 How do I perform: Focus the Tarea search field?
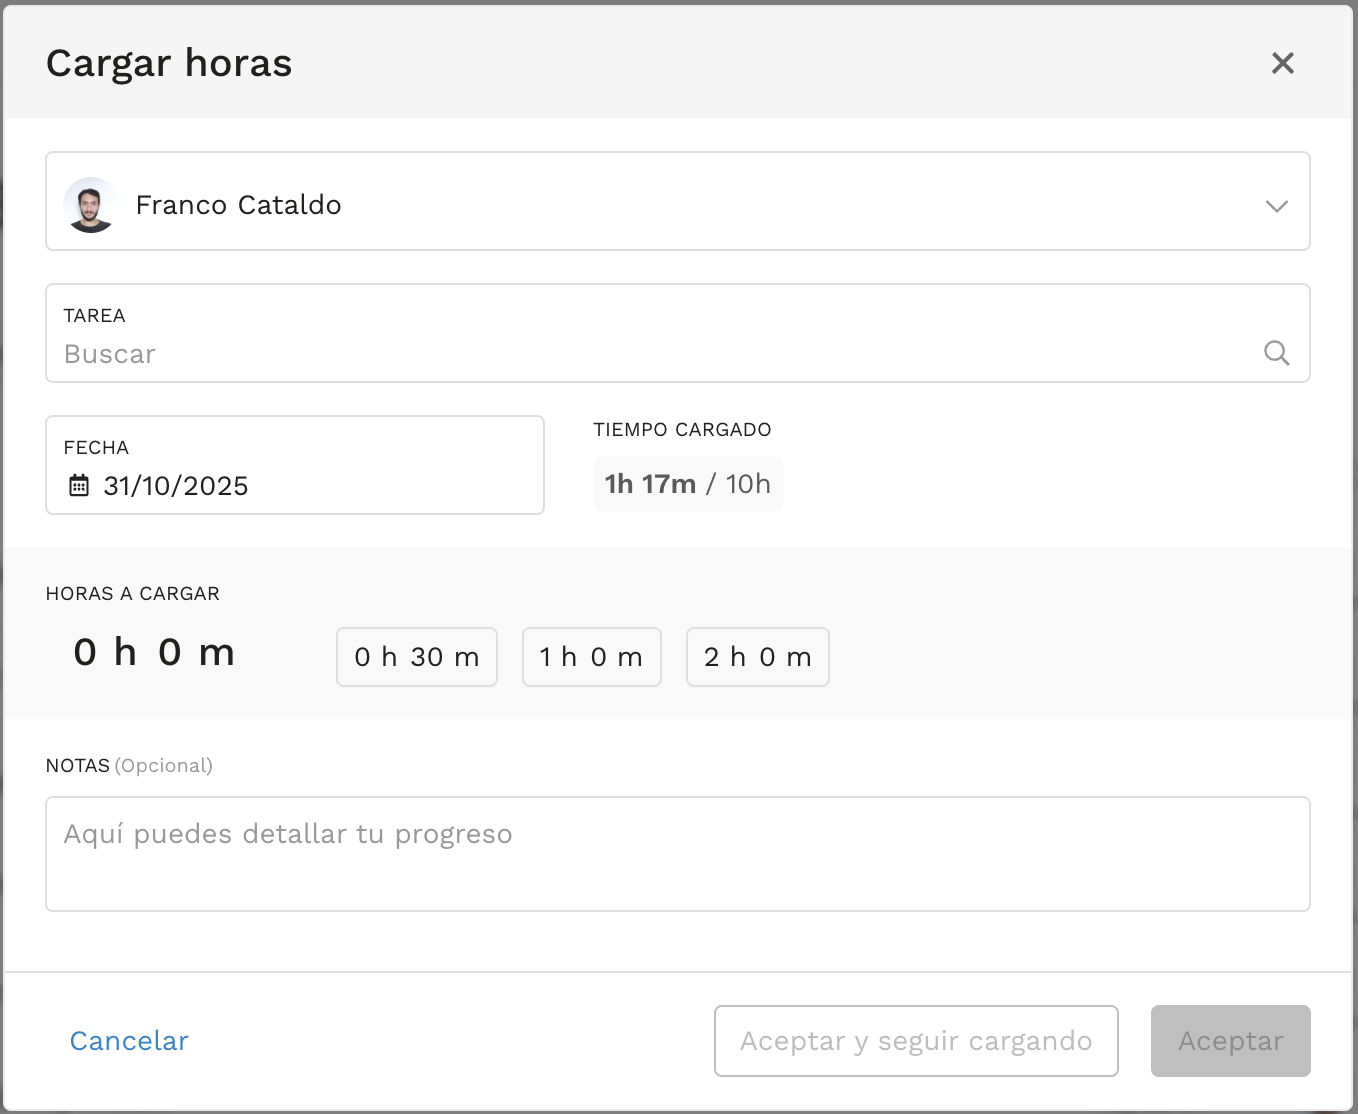pyautogui.click(x=678, y=333)
